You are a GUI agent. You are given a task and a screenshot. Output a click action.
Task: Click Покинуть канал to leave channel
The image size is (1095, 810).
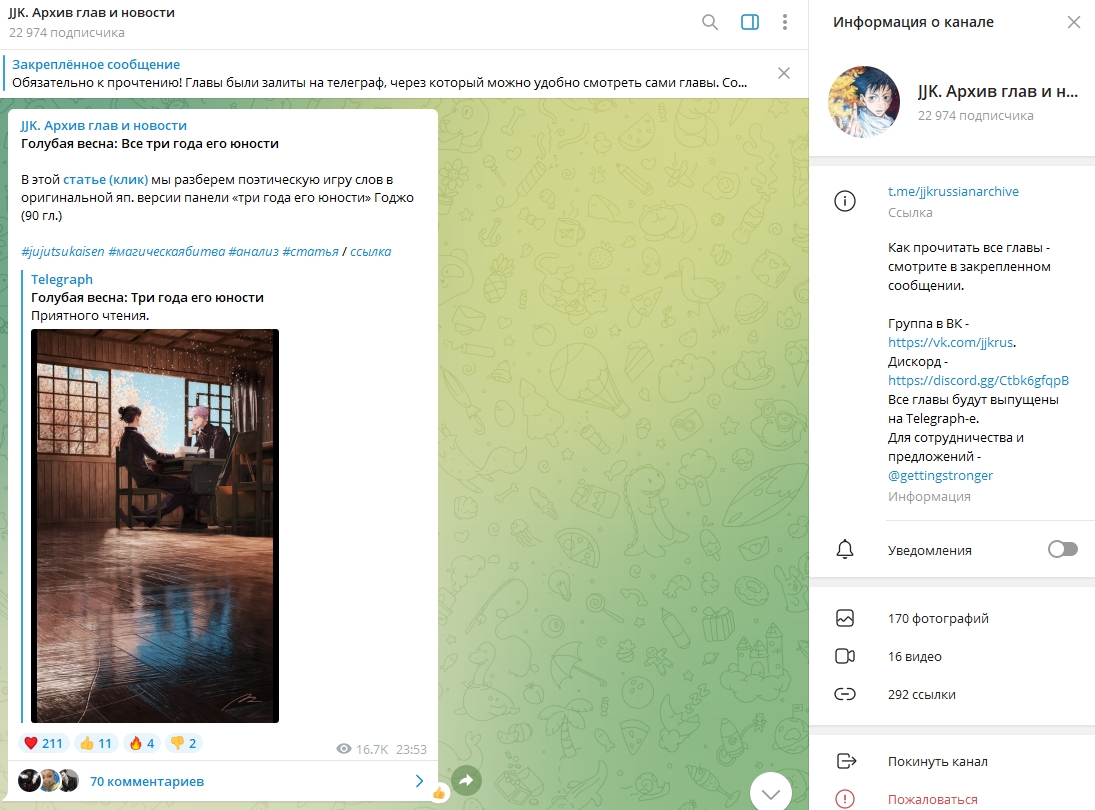(937, 762)
